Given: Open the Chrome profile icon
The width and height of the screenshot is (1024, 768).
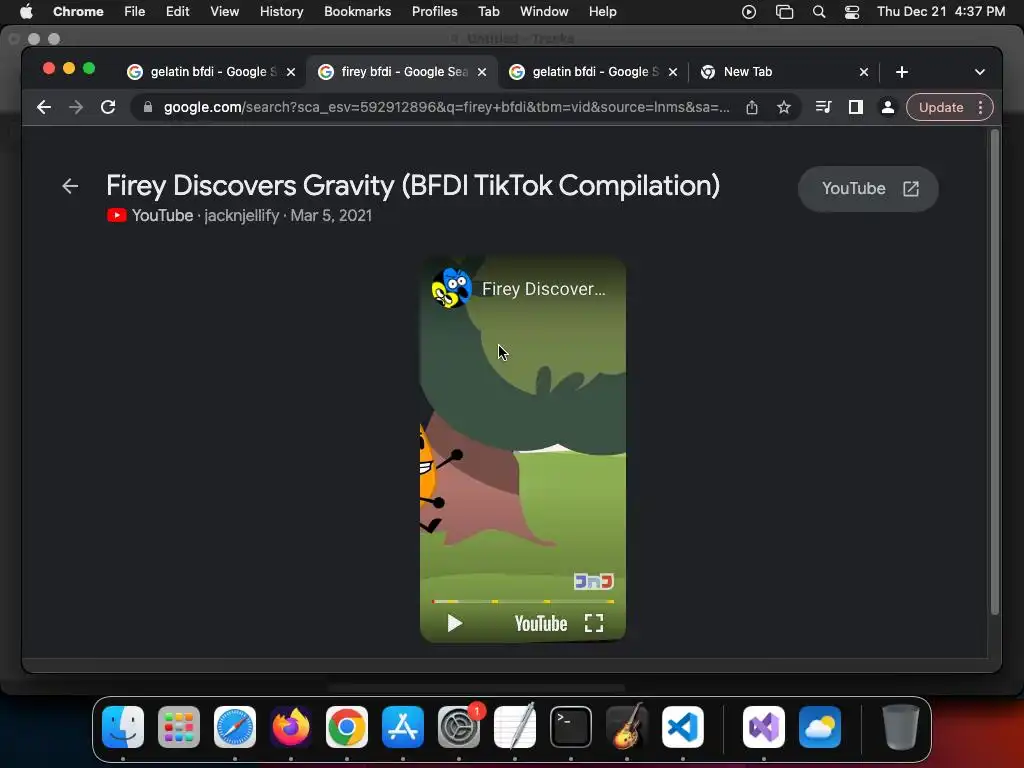Looking at the screenshot, I should point(888,107).
